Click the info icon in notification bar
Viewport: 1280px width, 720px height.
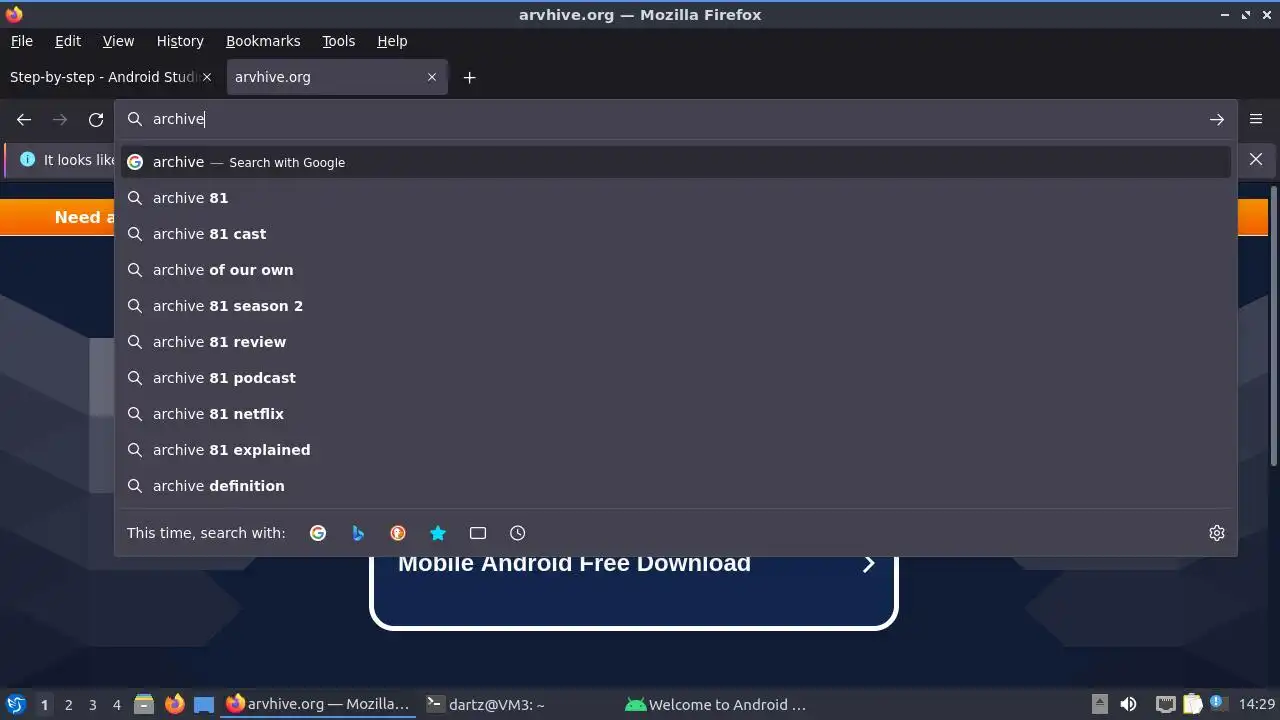[27, 159]
